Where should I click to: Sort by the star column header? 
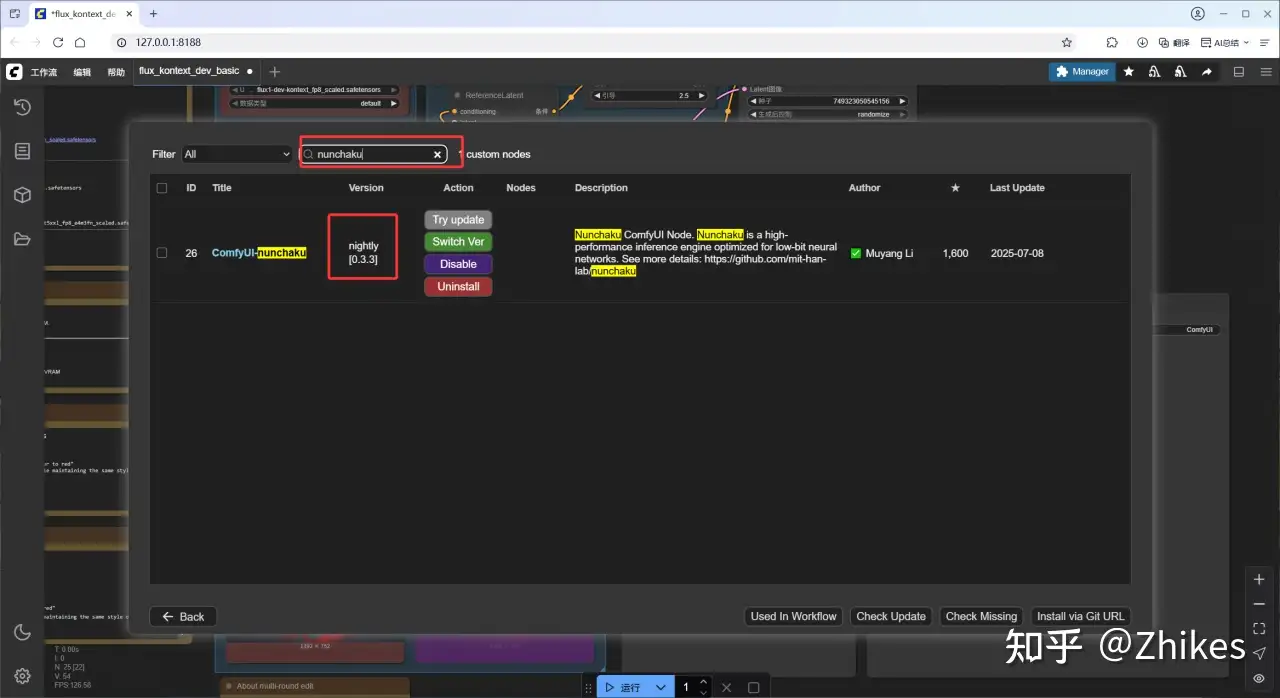(x=955, y=188)
